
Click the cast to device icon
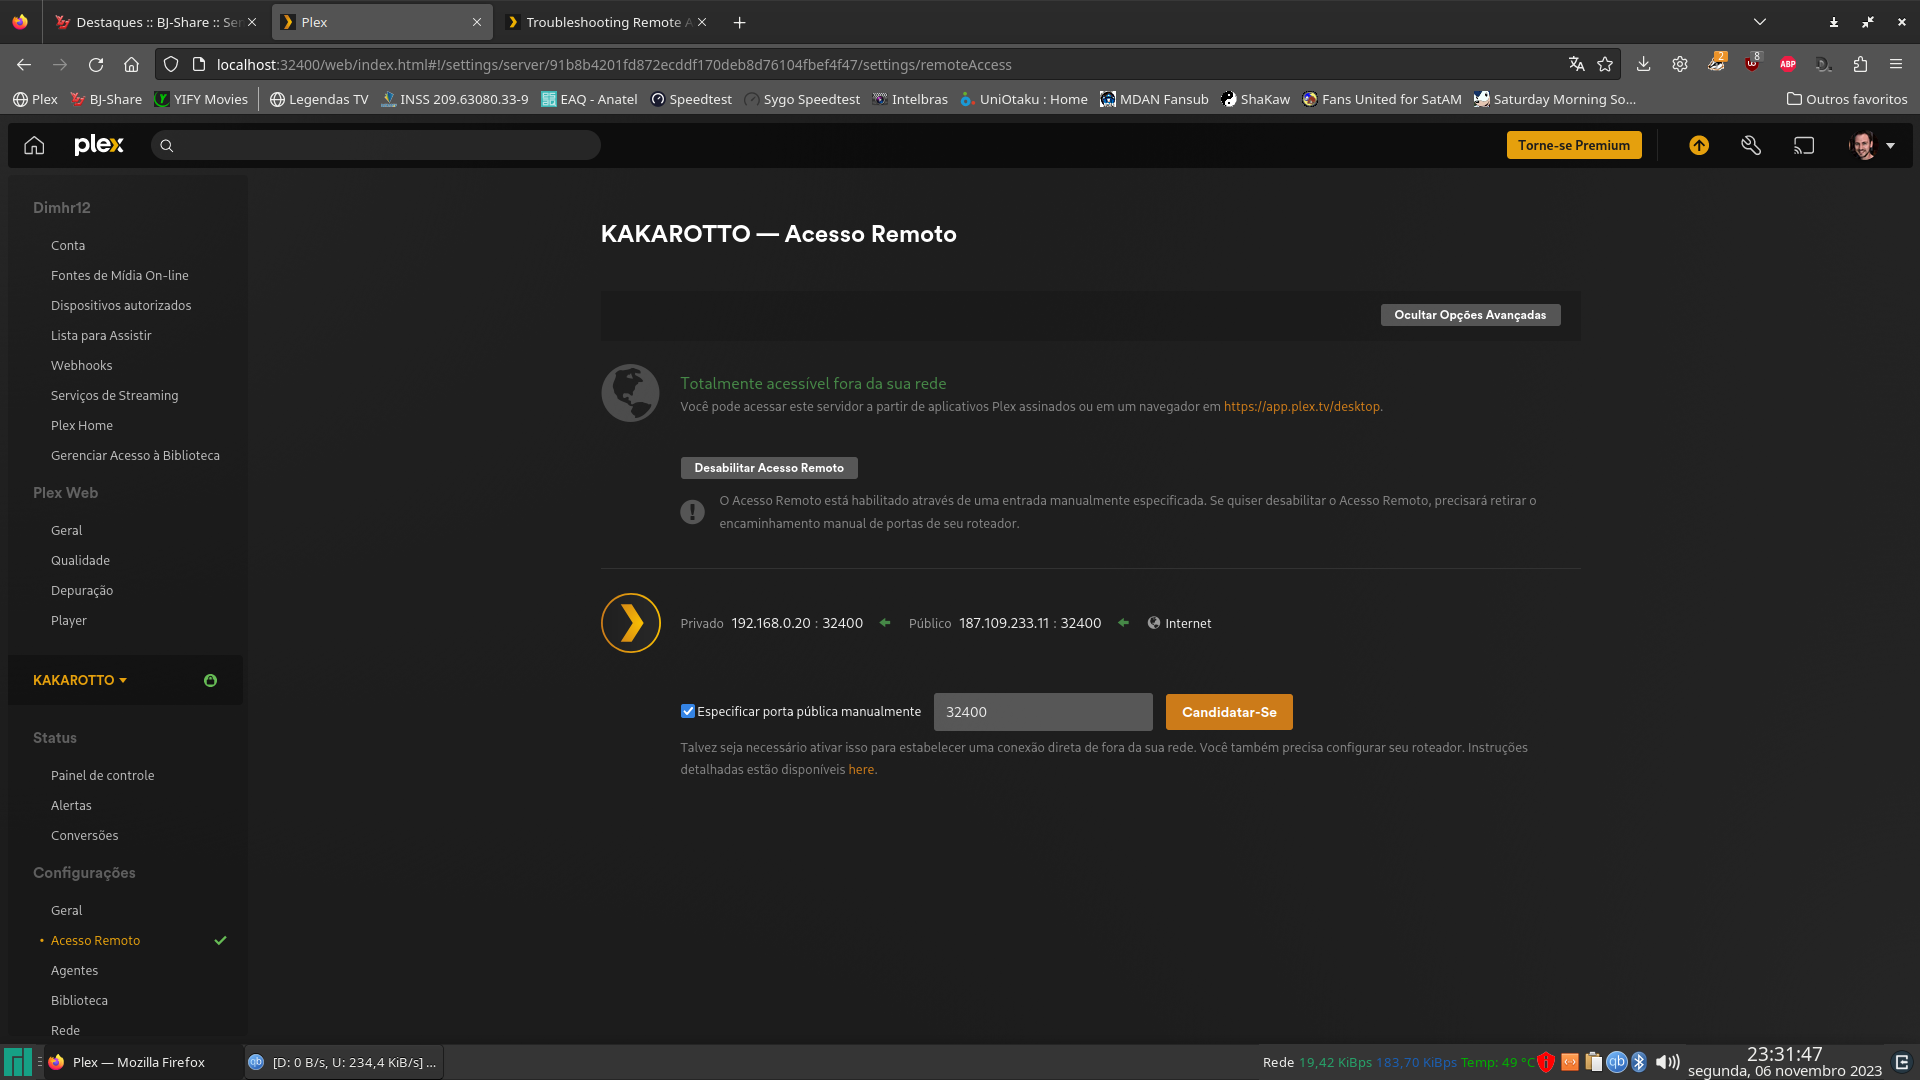pos(1804,145)
